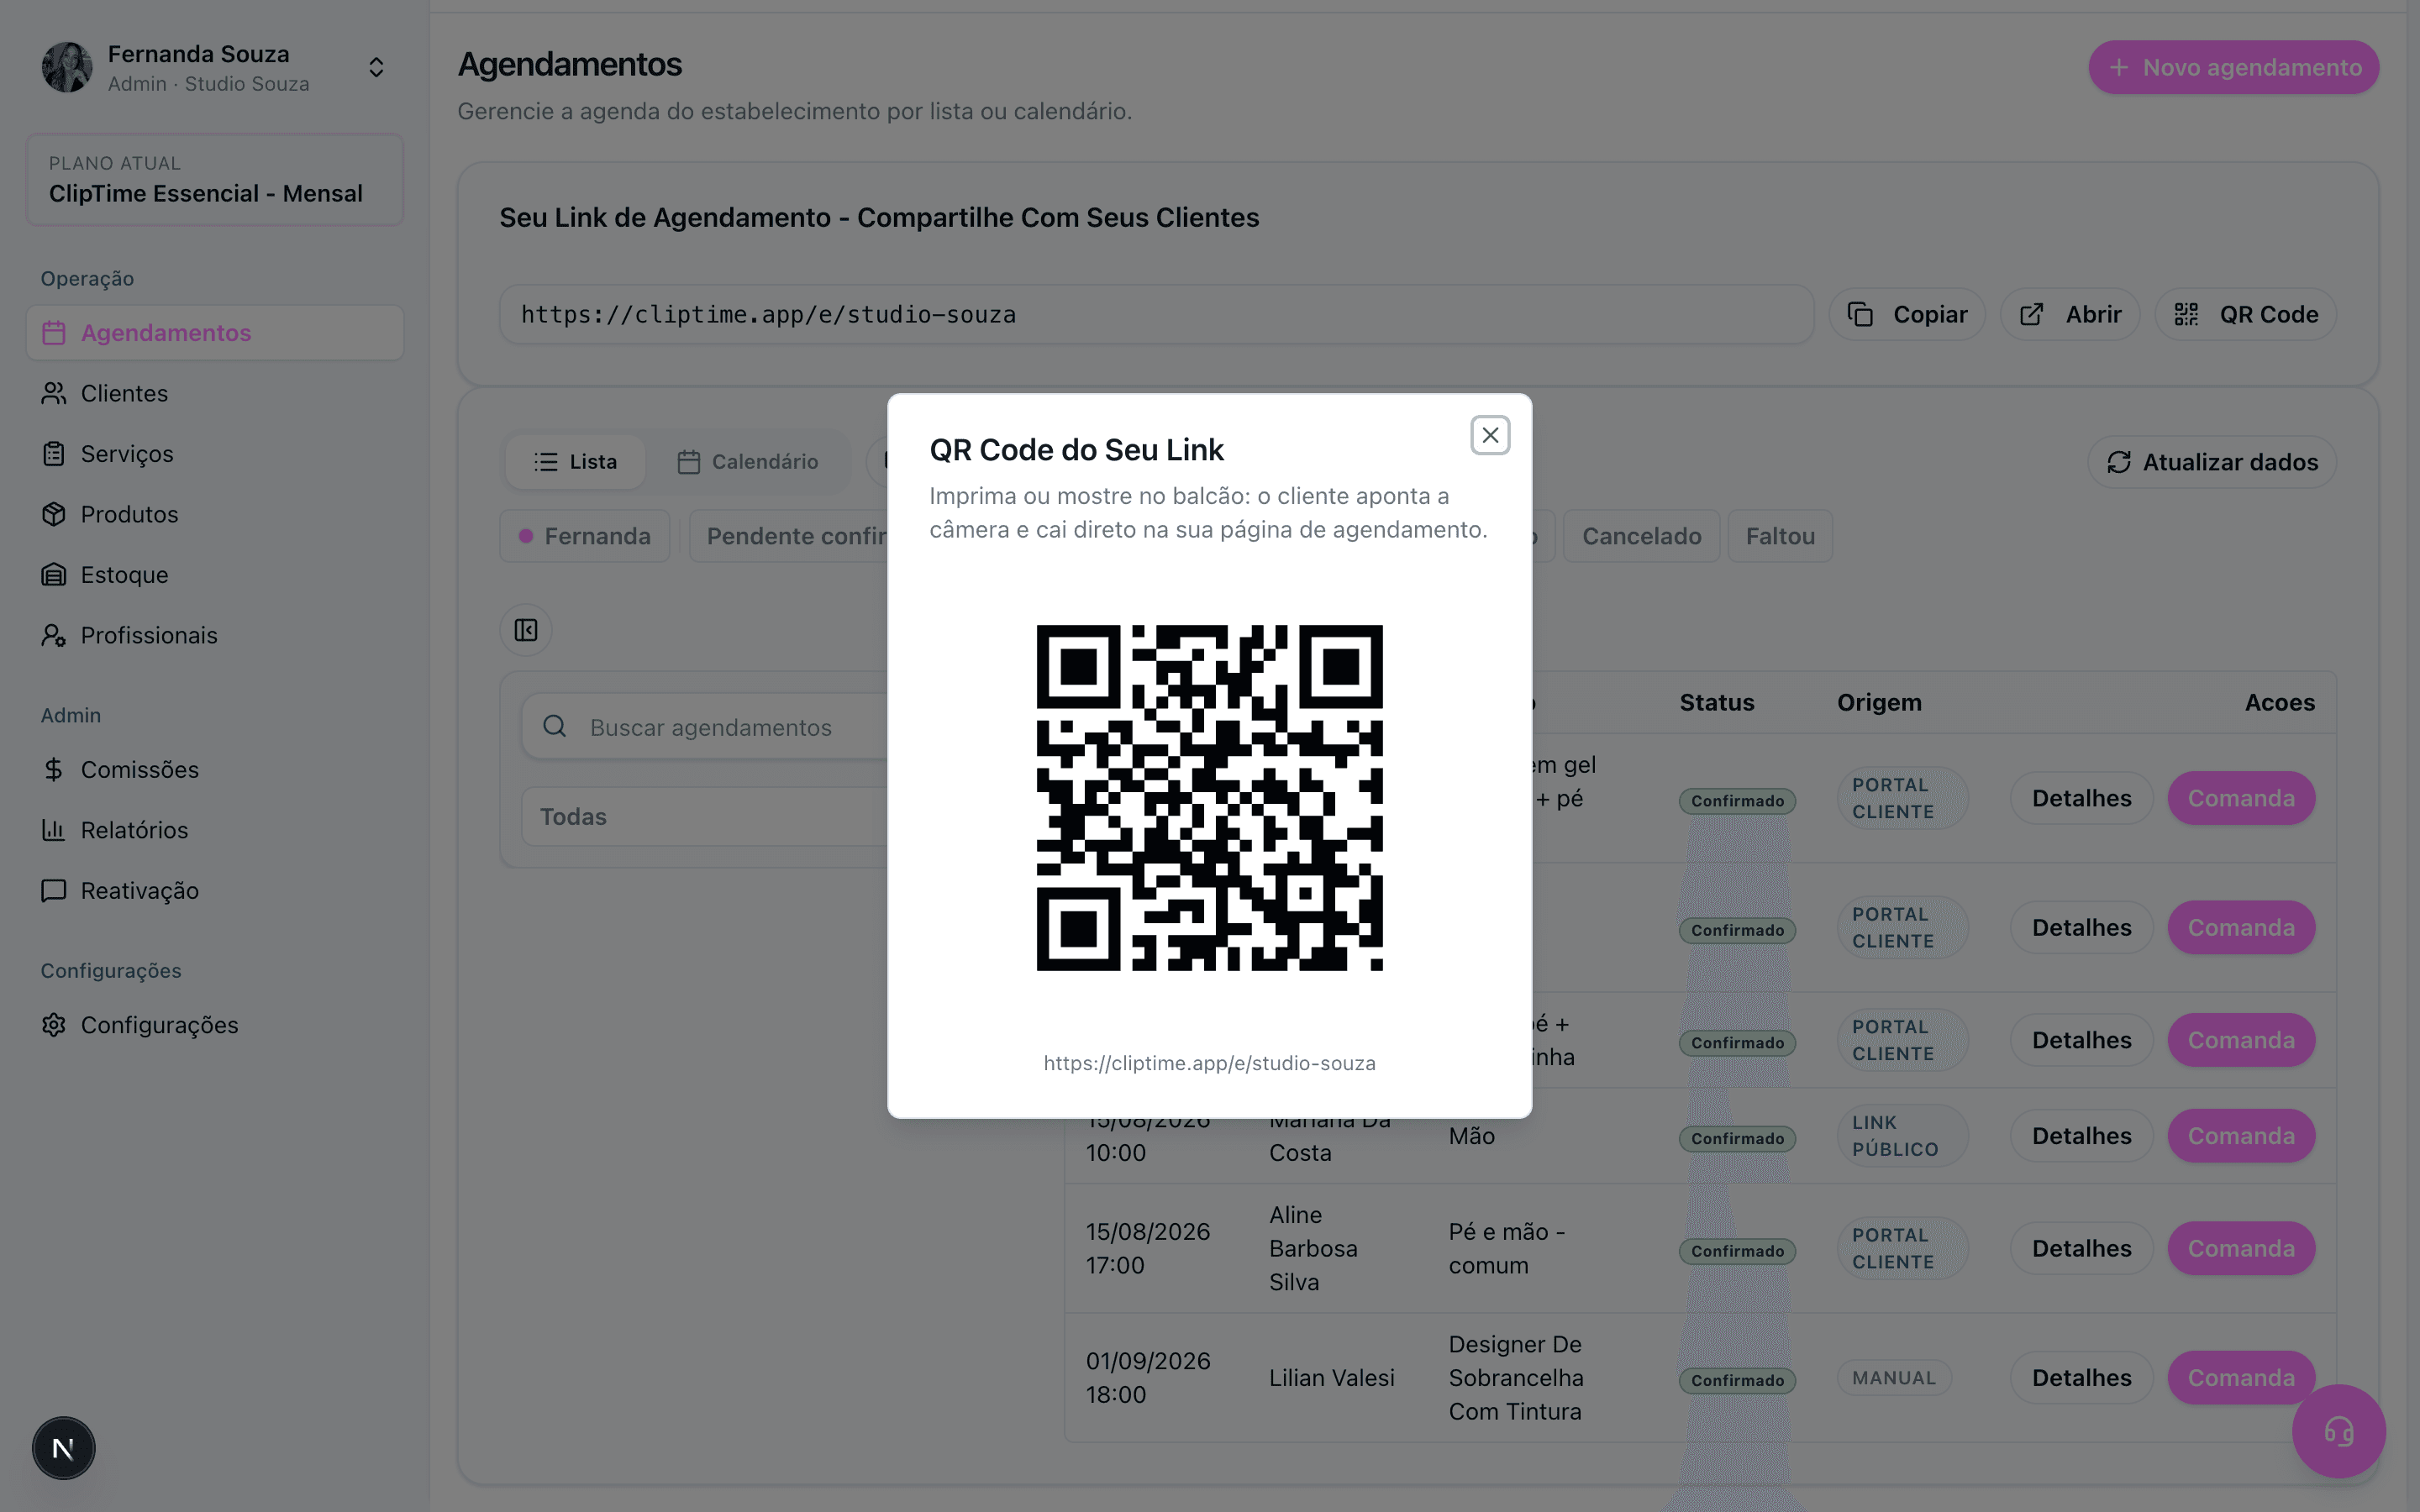Viewport: 2420px width, 1512px height.
Task: Click the calendar icon in the Calendário tab
Action: coord(688,462)
